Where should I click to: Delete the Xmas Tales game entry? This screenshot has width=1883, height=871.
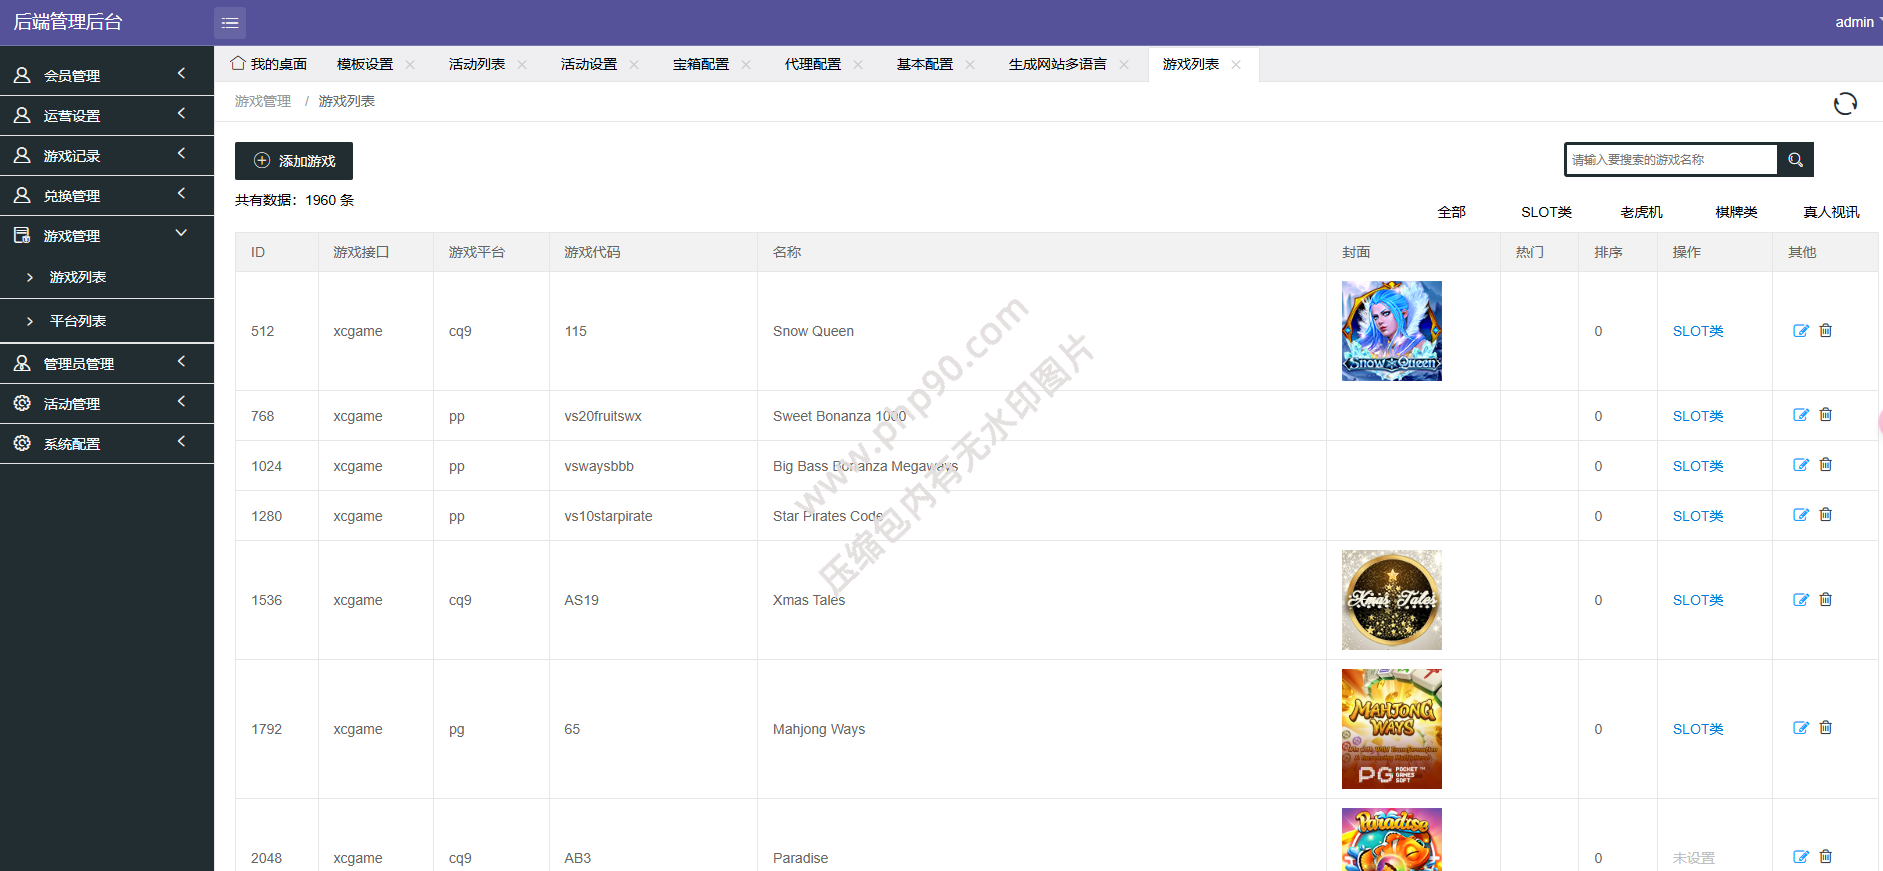pos(1826,600)
